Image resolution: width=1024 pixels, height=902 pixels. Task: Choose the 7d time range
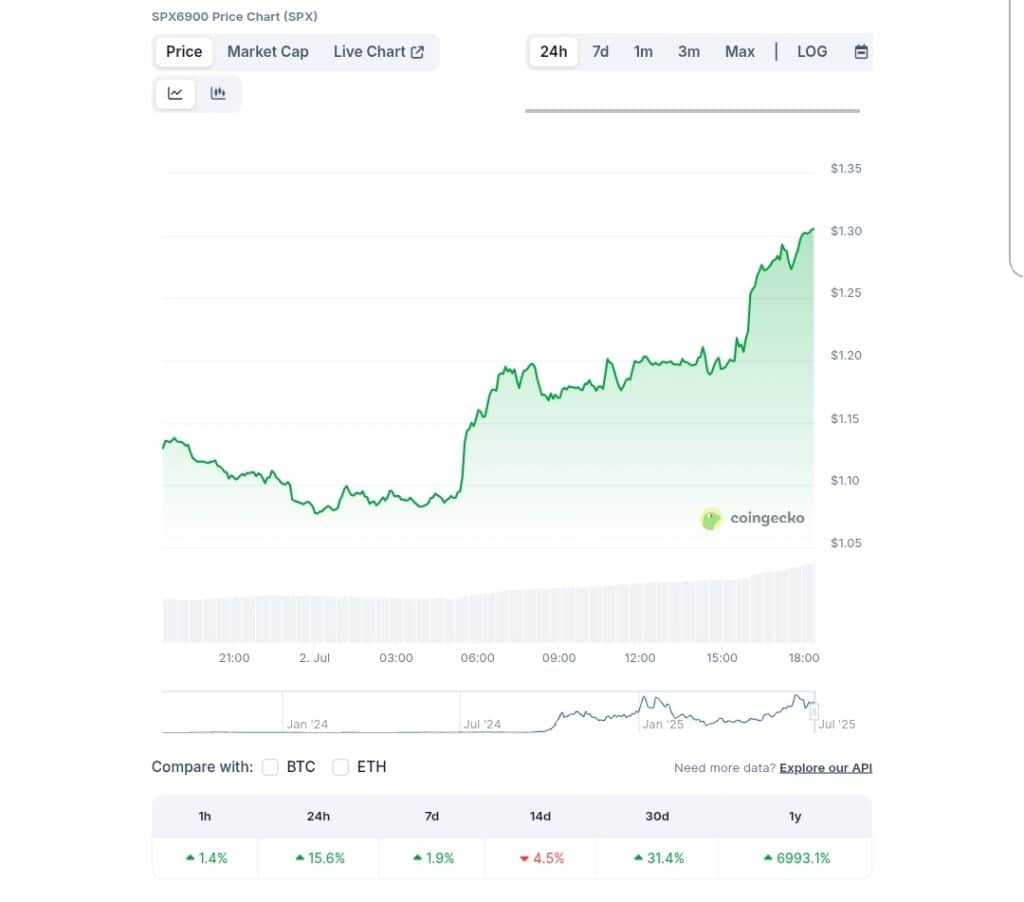click(x=600, y=52)
